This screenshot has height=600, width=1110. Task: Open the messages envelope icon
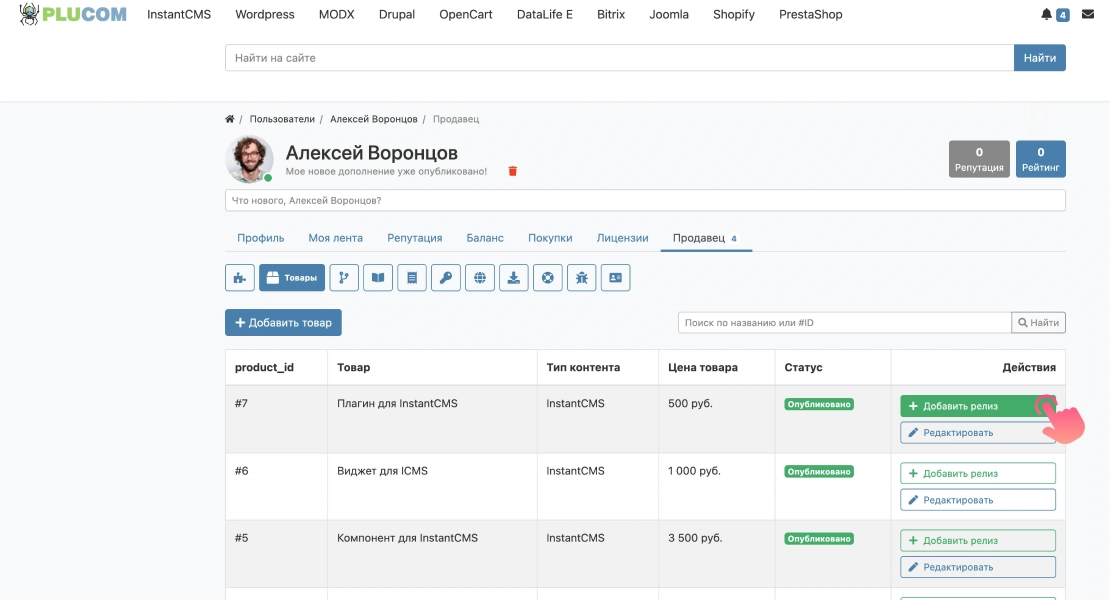(1088, 14)
